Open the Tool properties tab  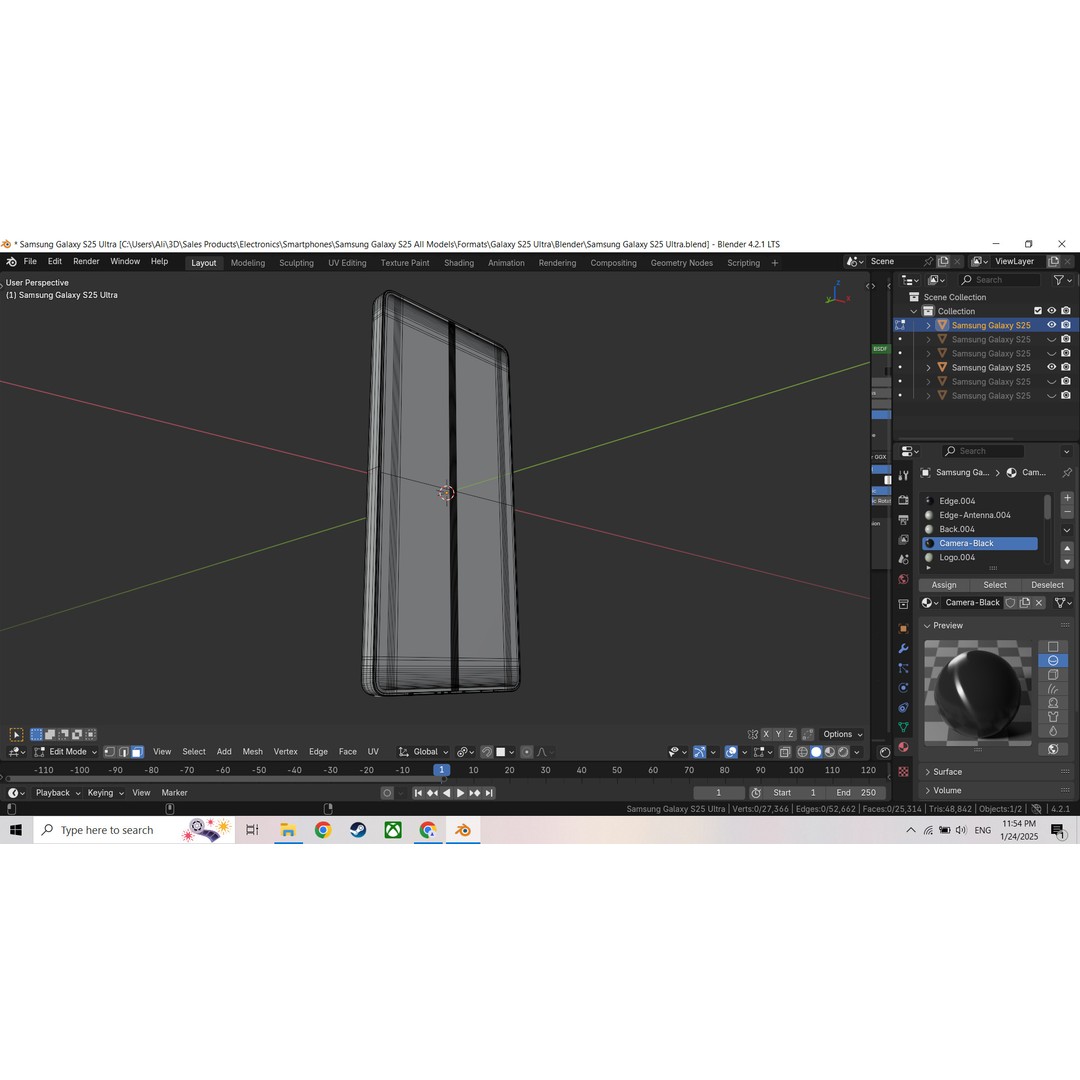click(904, 475)
